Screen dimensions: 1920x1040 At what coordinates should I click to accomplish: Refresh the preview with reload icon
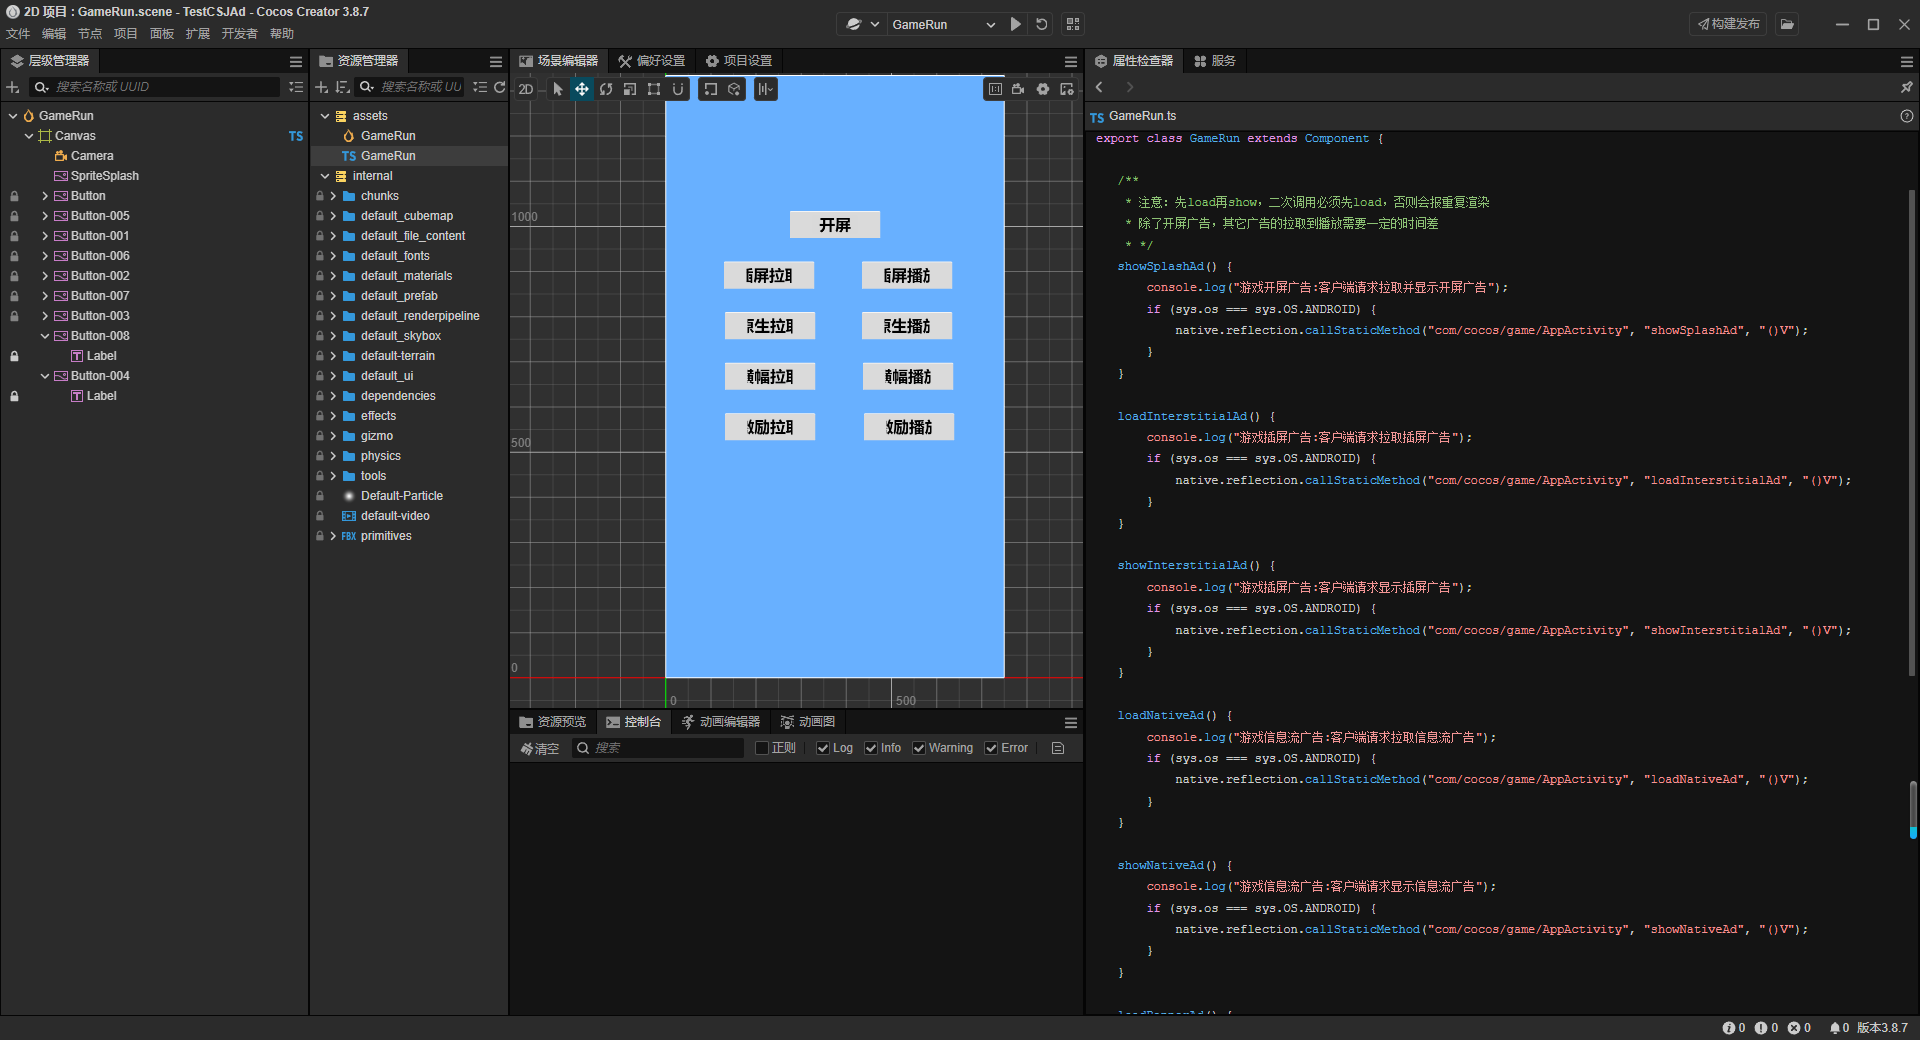coord(1042,24)
